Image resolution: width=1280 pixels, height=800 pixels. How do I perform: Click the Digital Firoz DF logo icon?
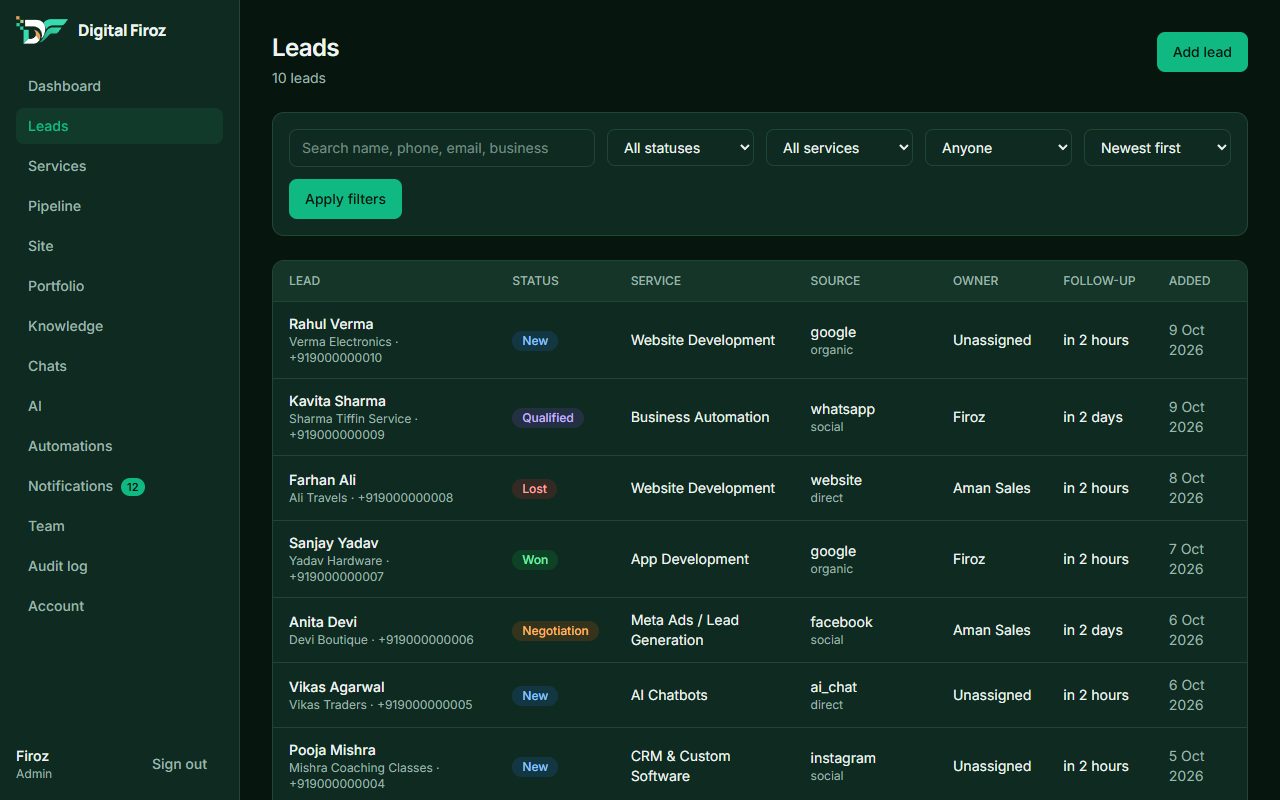[x=41, y=30]
